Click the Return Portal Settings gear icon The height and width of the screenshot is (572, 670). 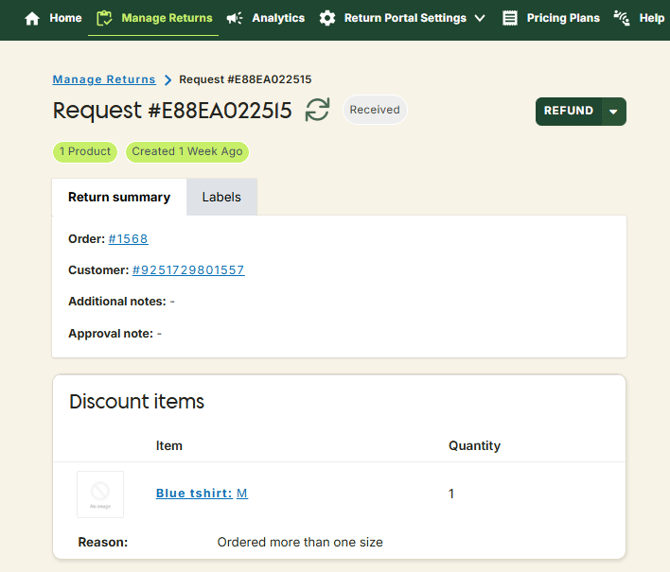pyautogui.click(x=327, y=18)
